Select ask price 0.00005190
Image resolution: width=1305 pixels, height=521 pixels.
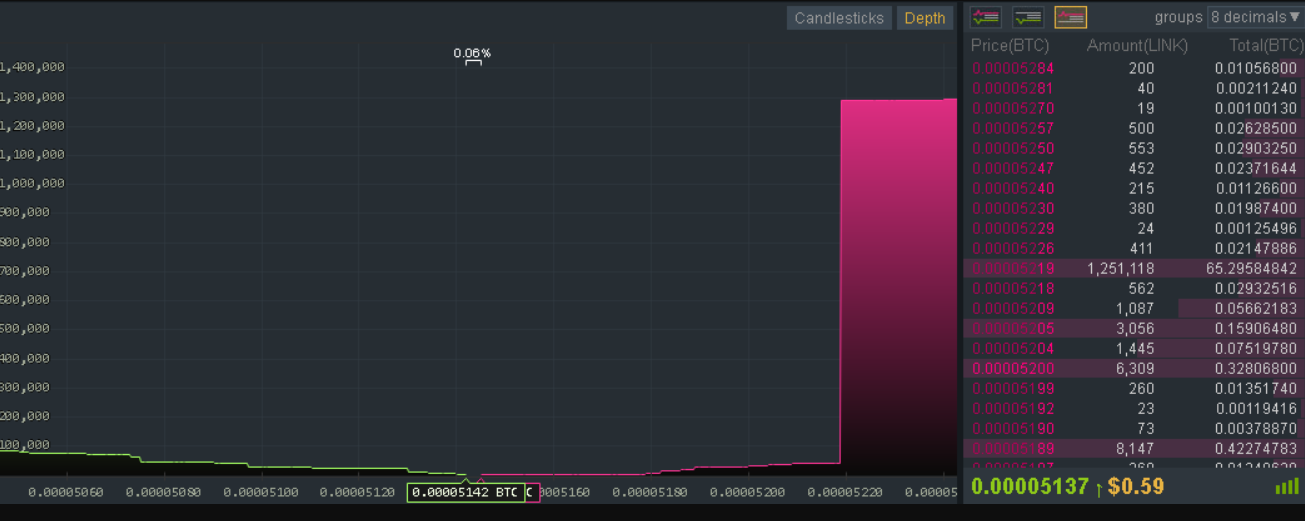(x=1013, y=428)
